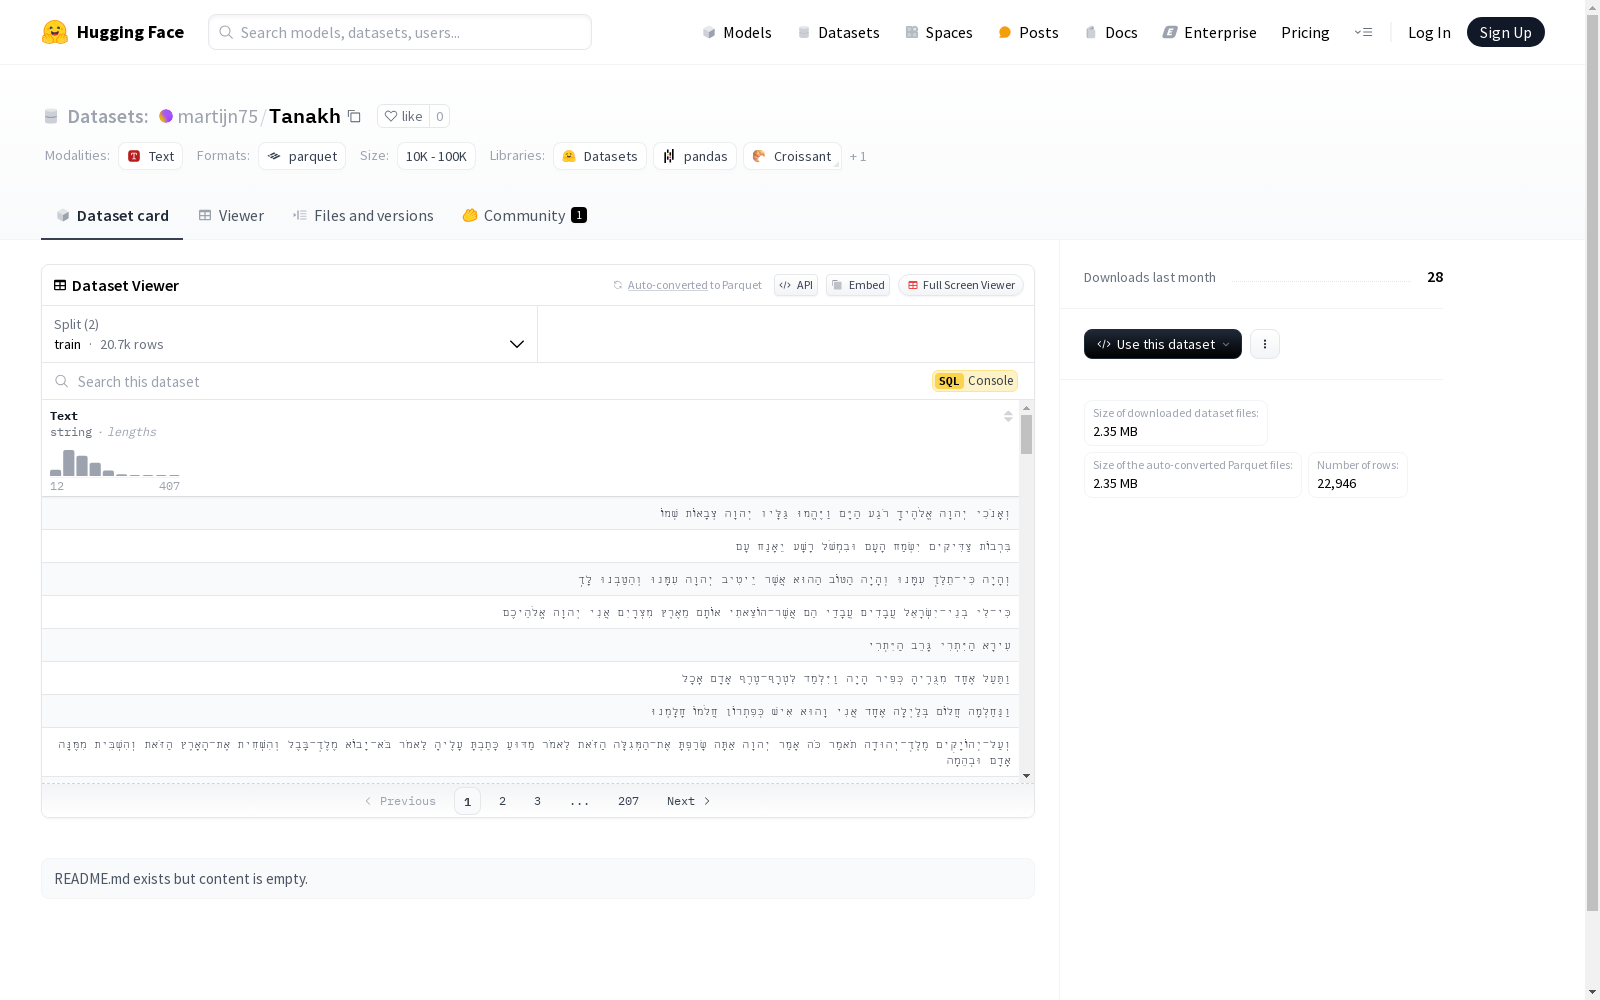This screenshot has width=1600, height=1000.
Task: Show the +1 more libraries
Action: [858, 156]
